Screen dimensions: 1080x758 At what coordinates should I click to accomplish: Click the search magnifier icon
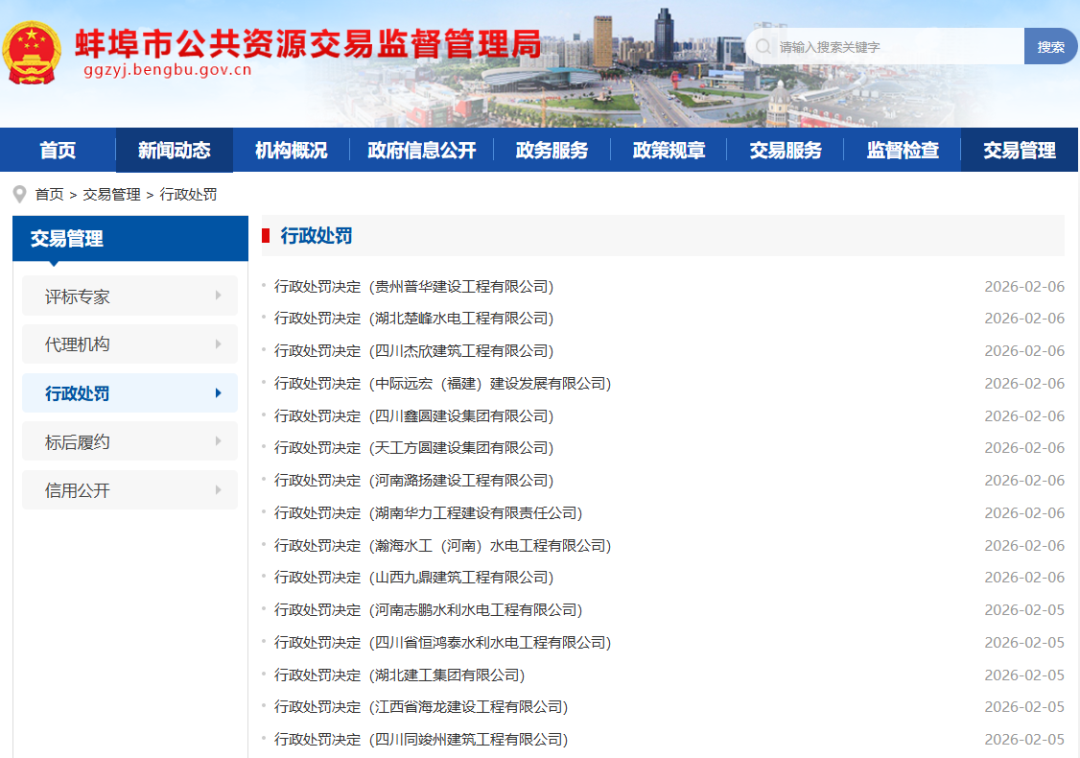click(x=764, y=47)
